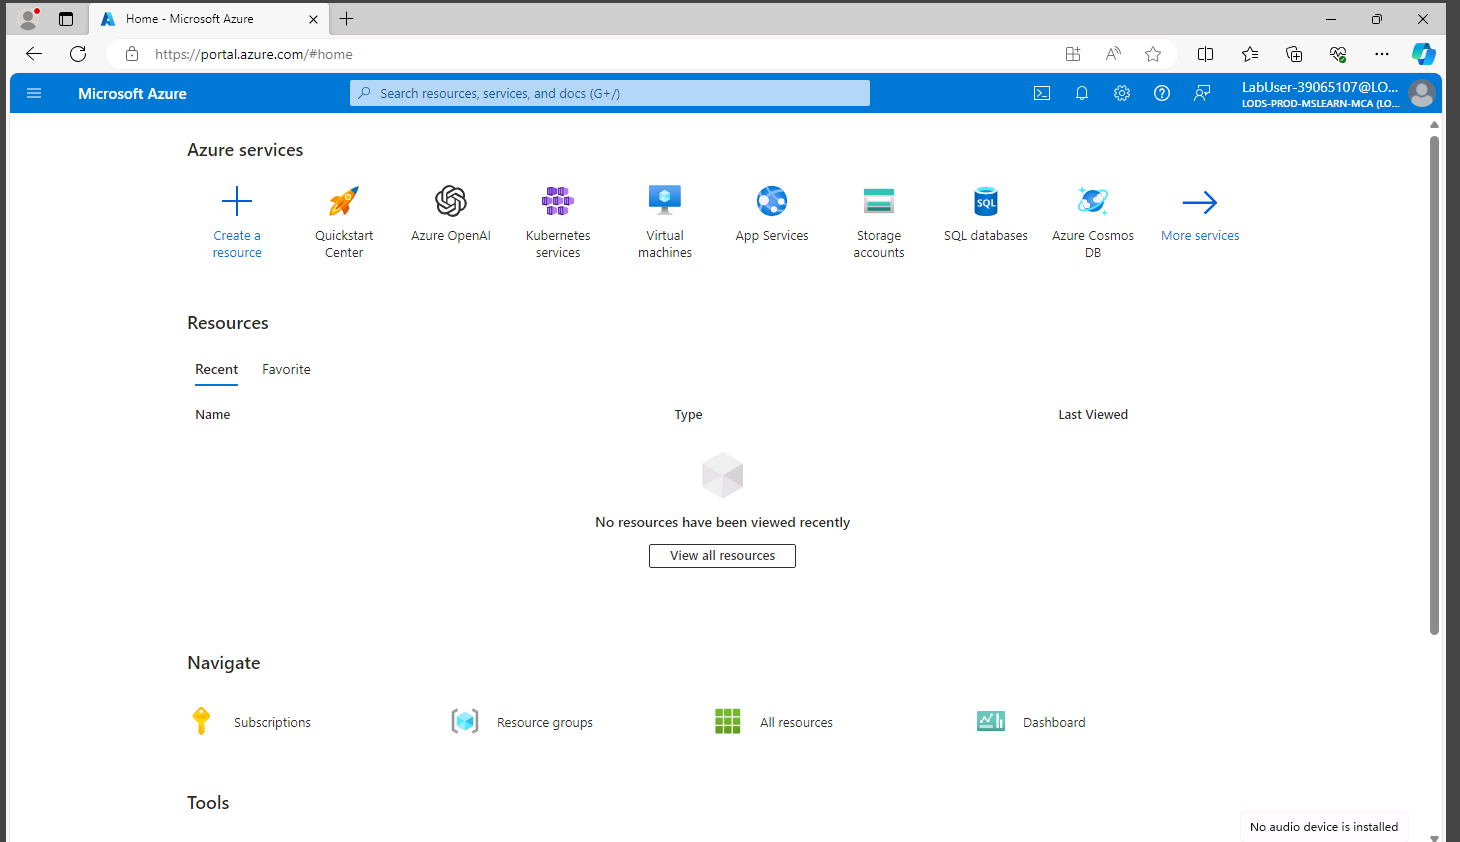
Task: Expand the Azure portal hamburger menu
Action: [34, 93]
